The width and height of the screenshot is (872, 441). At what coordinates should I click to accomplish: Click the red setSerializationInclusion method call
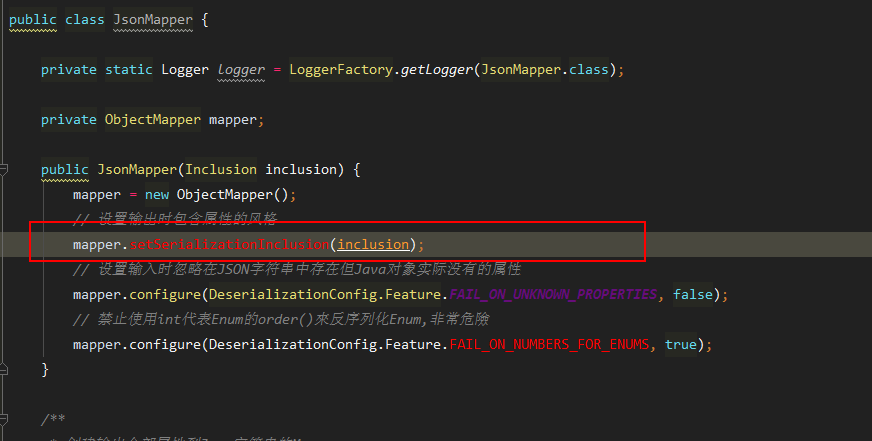[x=229, y=245]
